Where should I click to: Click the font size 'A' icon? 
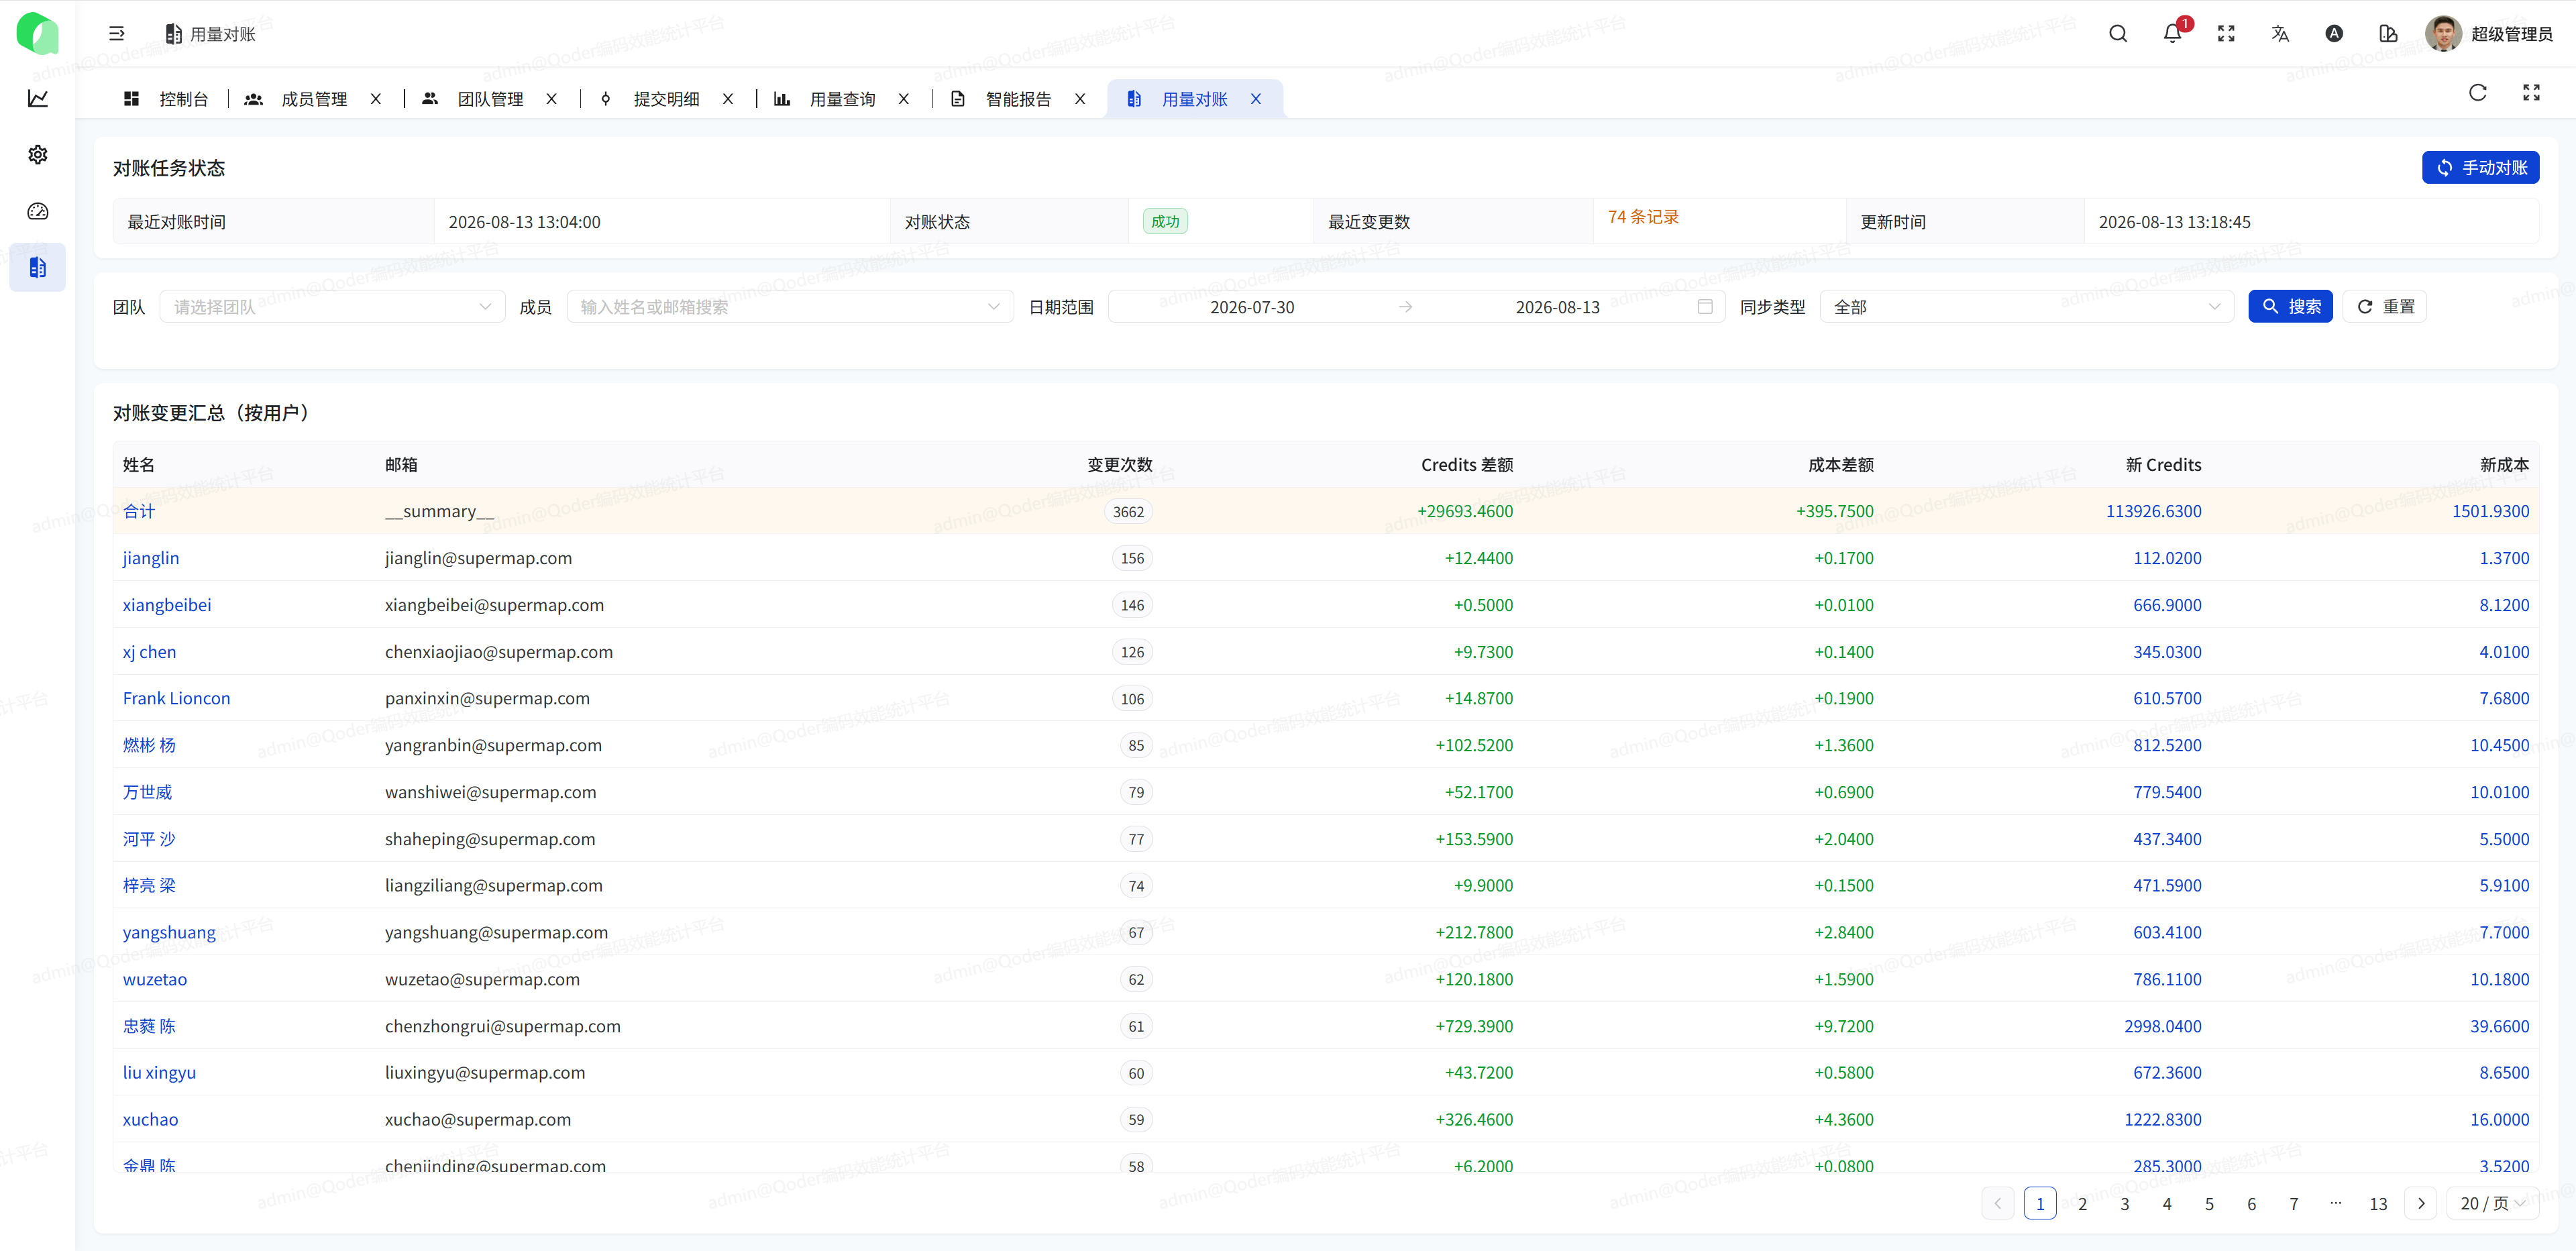2334,34
